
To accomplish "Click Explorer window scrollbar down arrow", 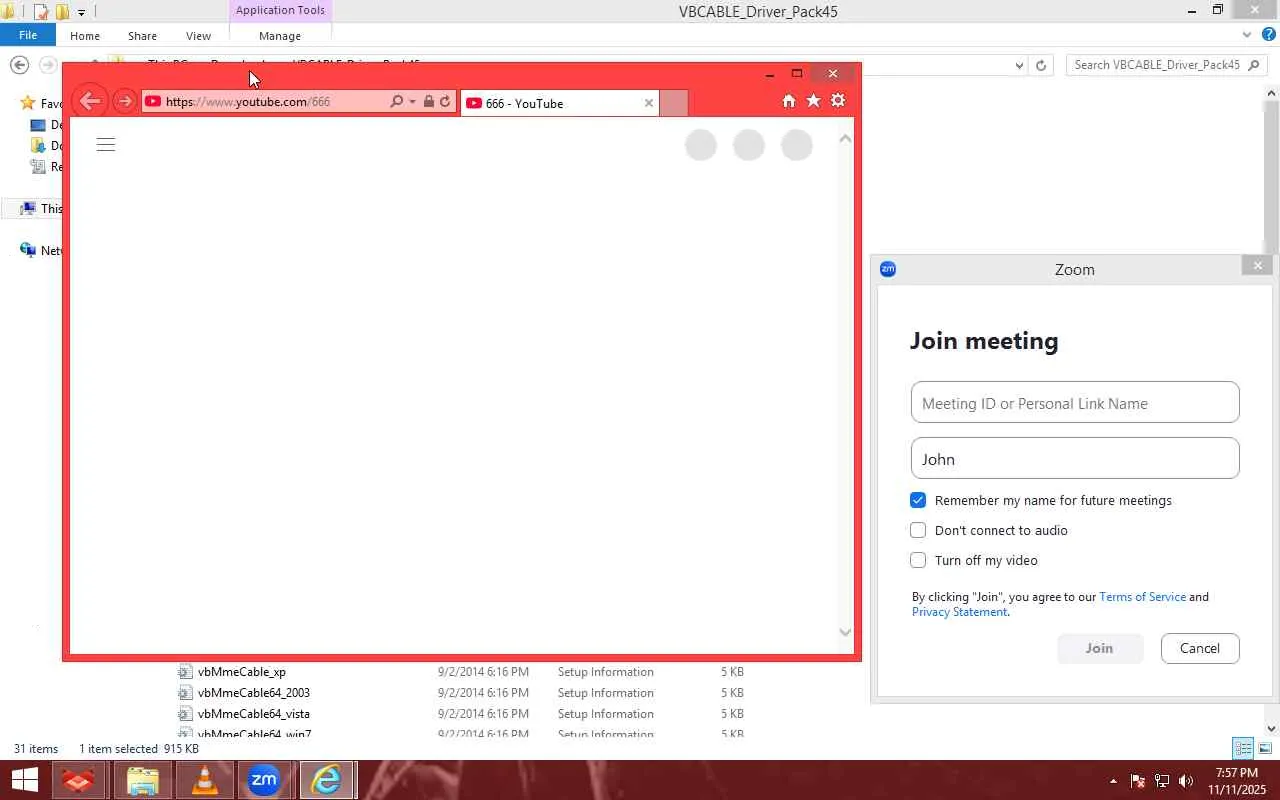I will (1272, 728).
